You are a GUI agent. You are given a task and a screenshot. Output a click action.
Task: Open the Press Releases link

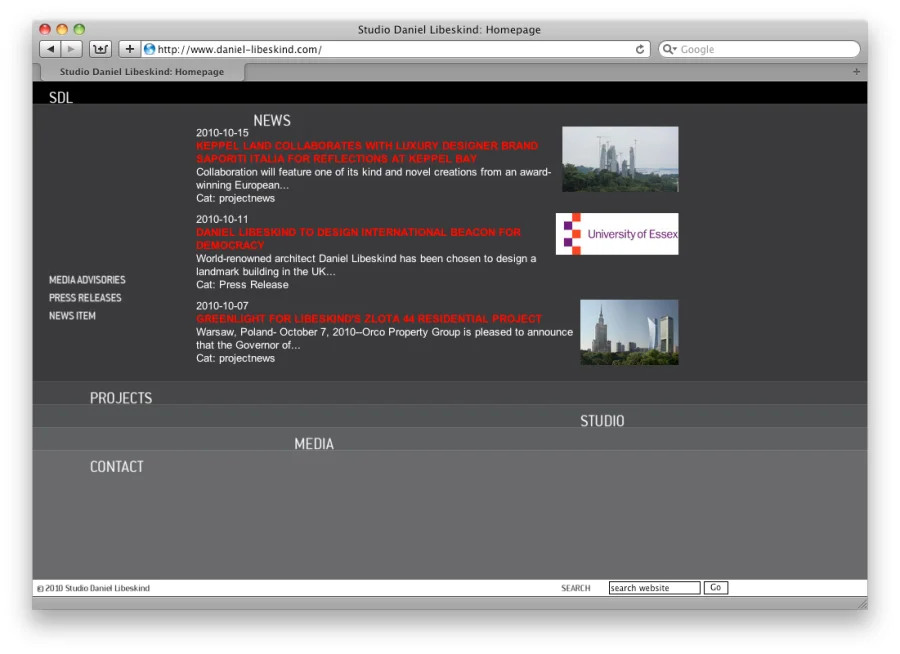(x=85, y=298)
